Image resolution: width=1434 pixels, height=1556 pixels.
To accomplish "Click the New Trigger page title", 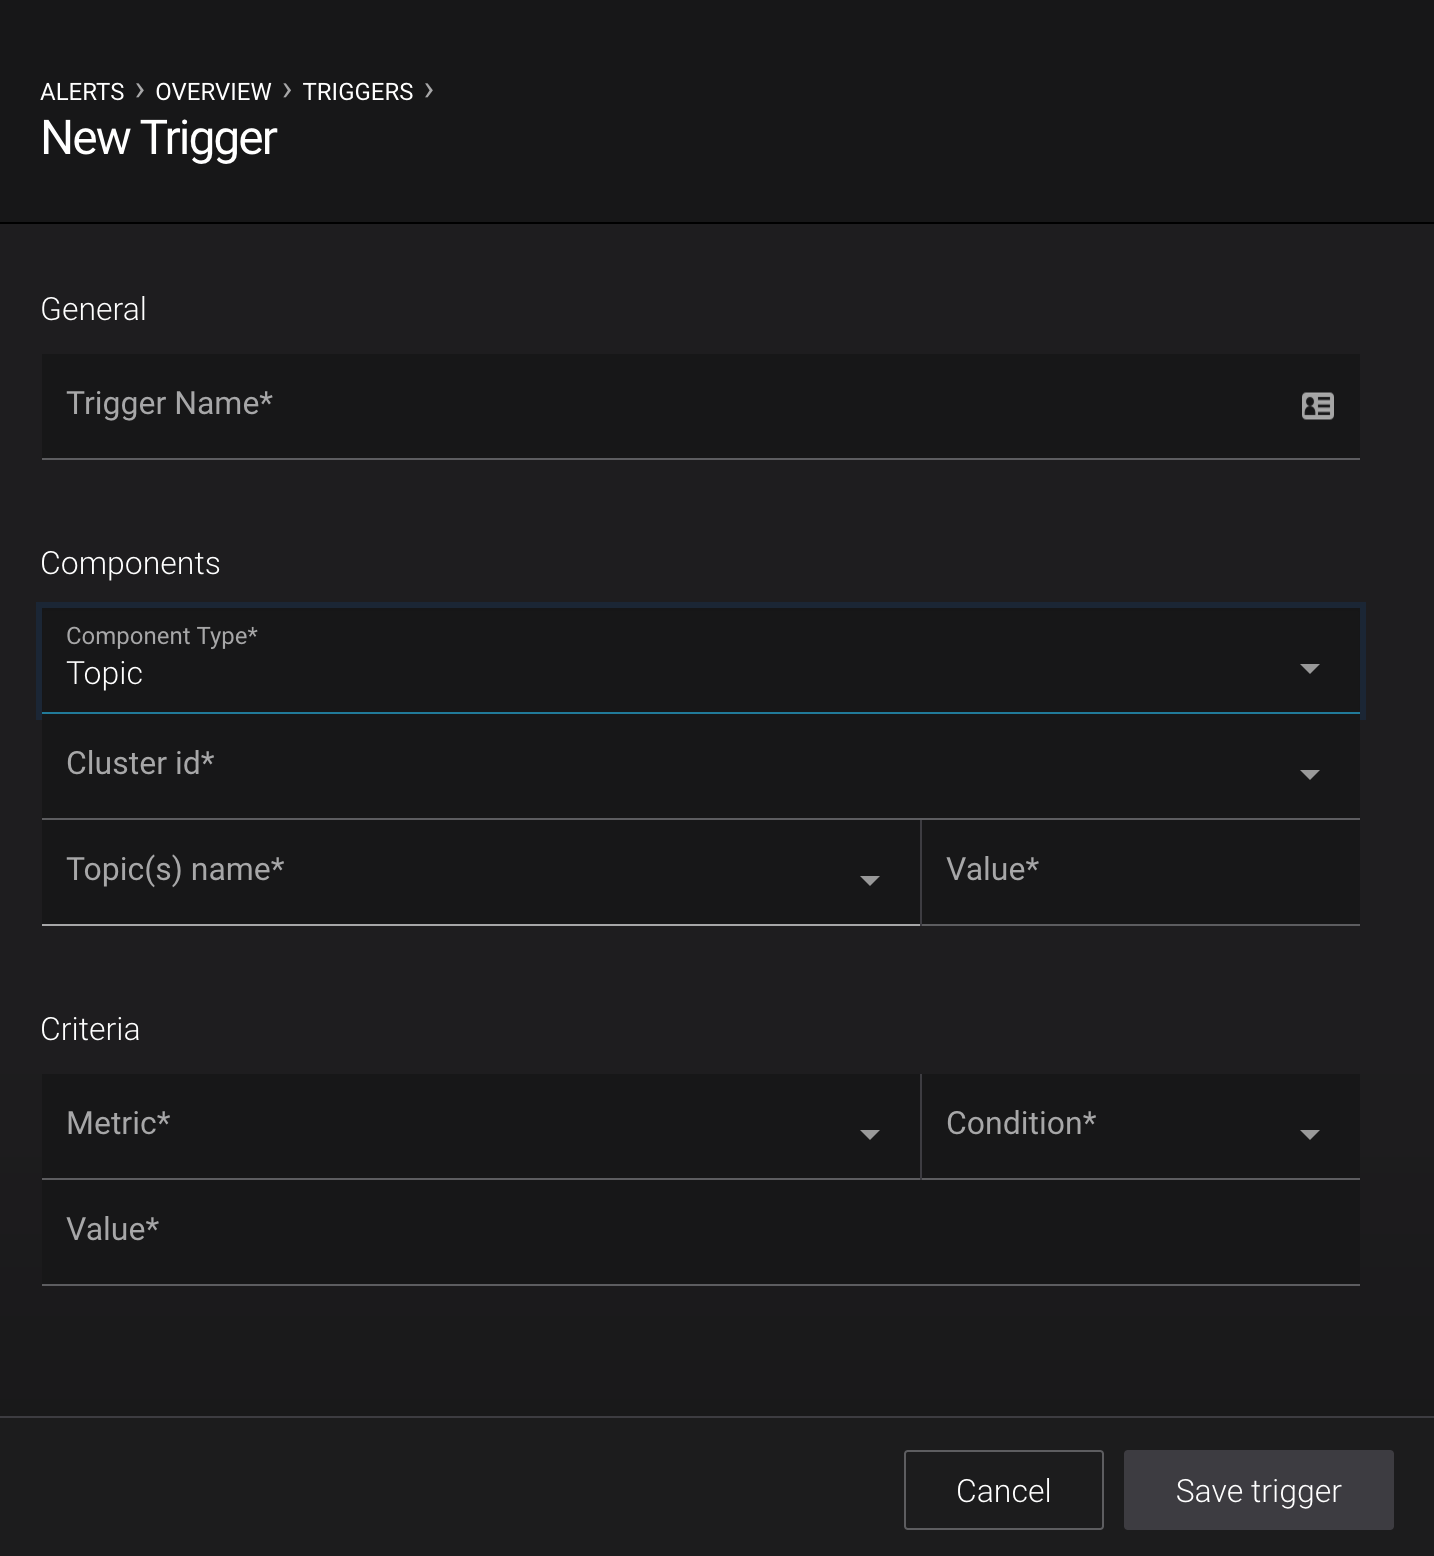I will (x=159, y=138).
